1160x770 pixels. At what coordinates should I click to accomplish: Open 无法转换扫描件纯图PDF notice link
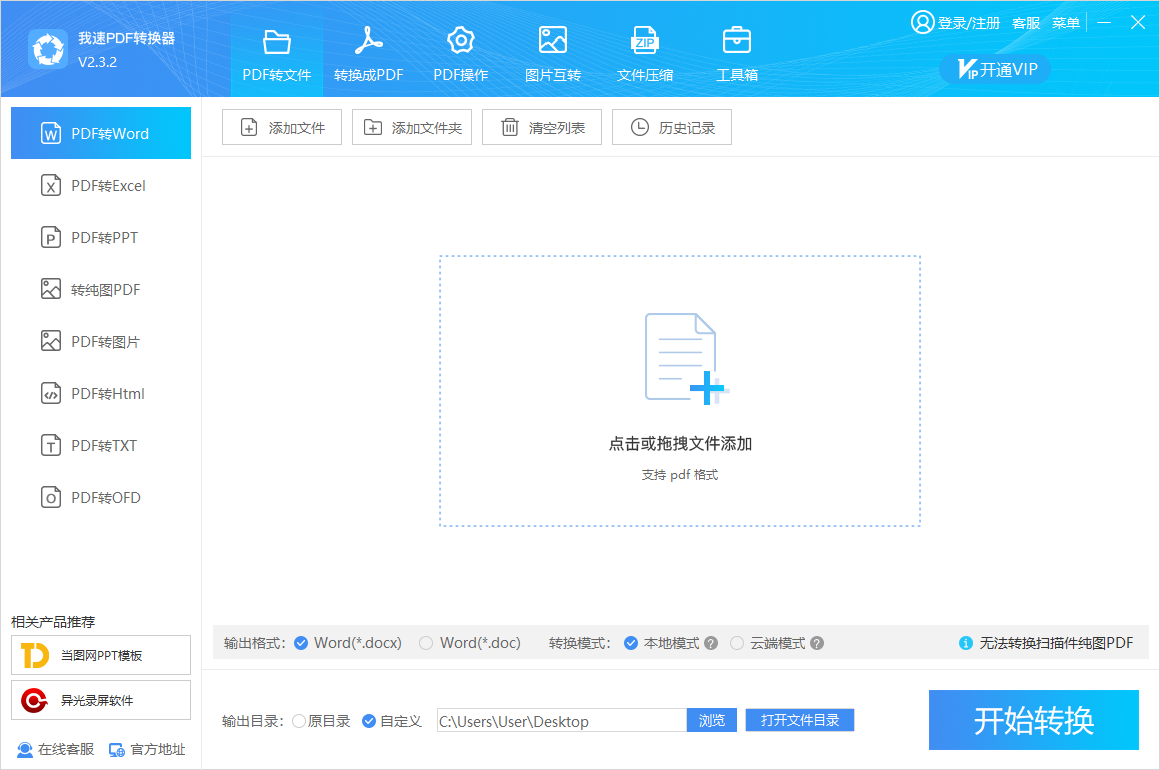coord(1056,643)
